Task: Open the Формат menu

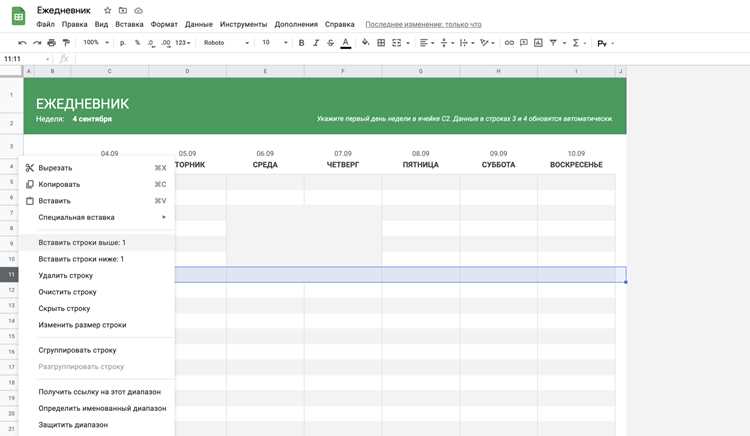Action: click(x=164, y=24)
